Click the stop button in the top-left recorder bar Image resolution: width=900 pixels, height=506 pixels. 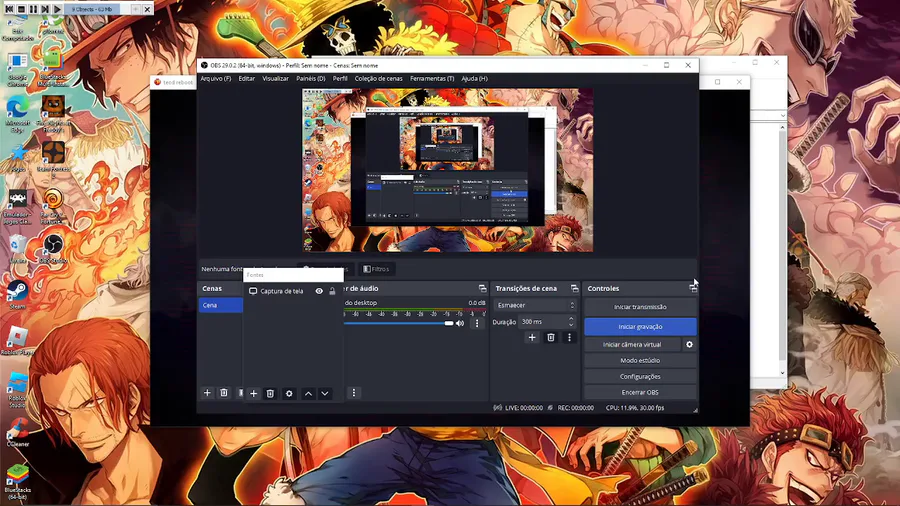point(21,9)
